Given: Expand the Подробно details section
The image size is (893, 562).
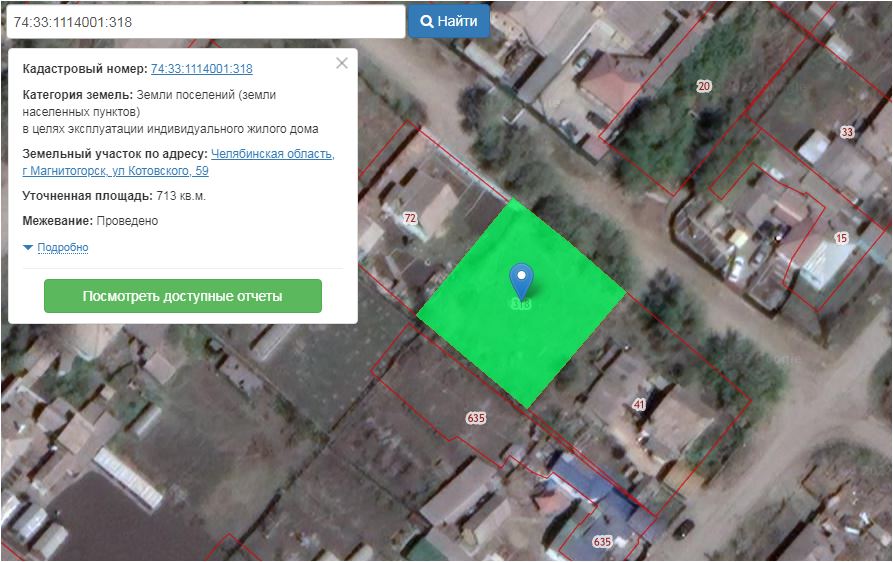Looking at the screenshot, I should pyautogui.click(x=63, y=247).
